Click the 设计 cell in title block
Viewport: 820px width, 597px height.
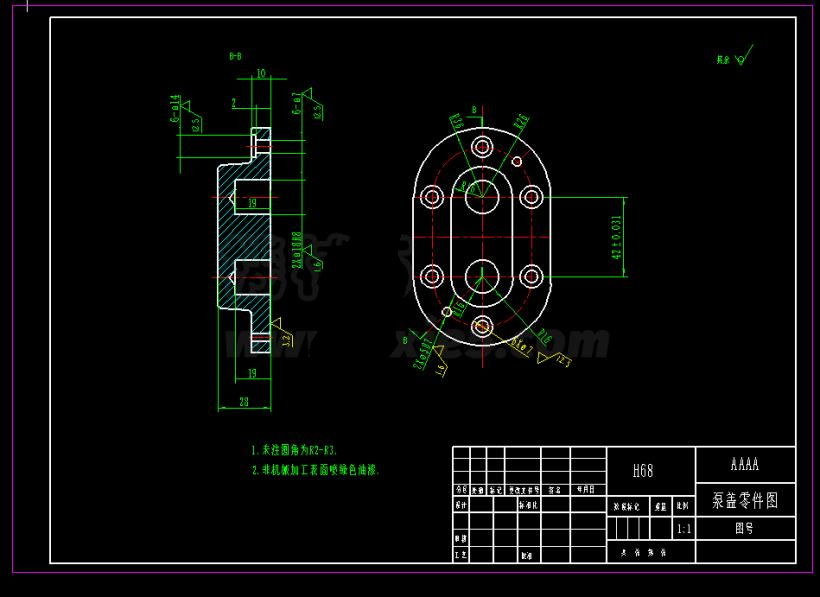(461, 506)
